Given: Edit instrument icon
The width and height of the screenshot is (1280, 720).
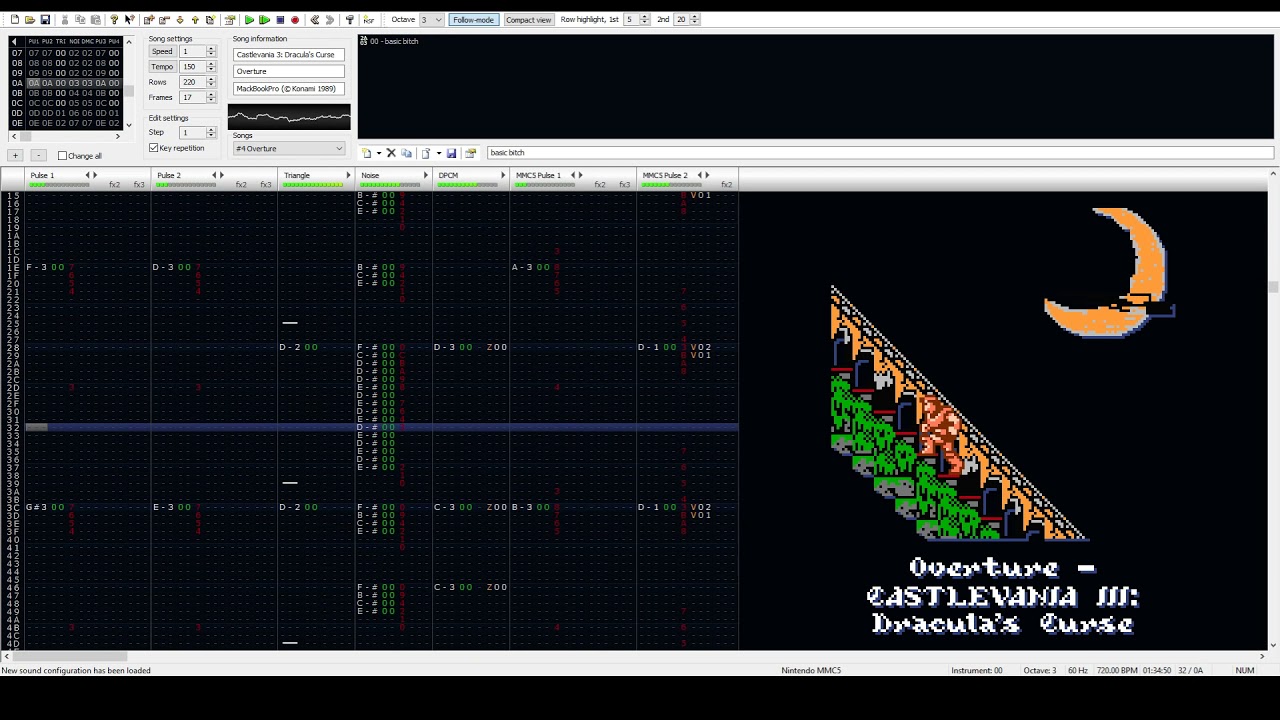Looking at the screenshot, I should click(470, 153).
